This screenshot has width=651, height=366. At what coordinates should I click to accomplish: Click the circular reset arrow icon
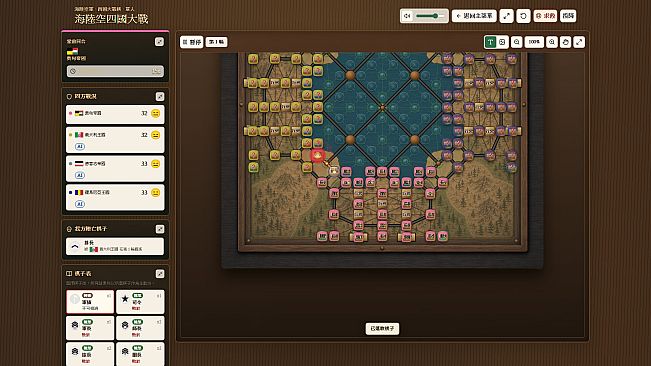523,16
